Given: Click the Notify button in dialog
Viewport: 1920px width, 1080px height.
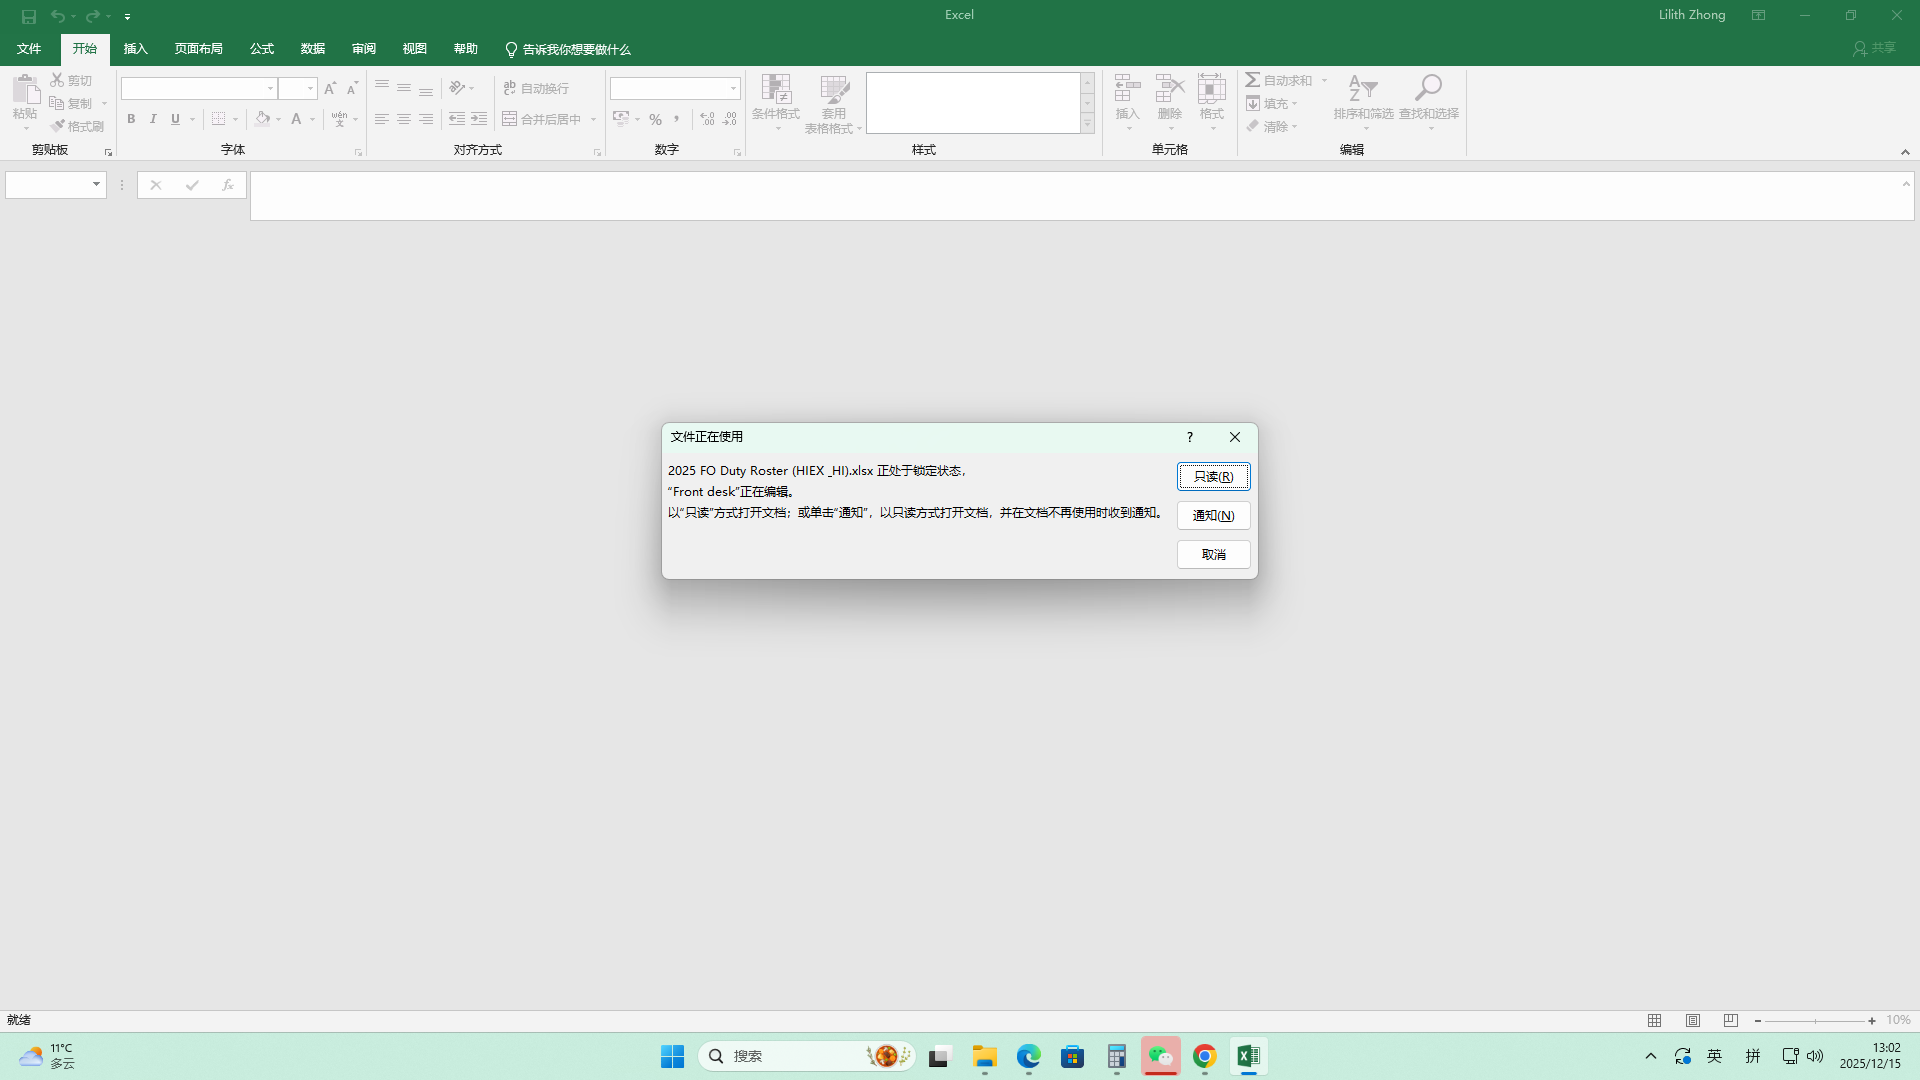Looking at the screenshot, I should point(1213,515).
